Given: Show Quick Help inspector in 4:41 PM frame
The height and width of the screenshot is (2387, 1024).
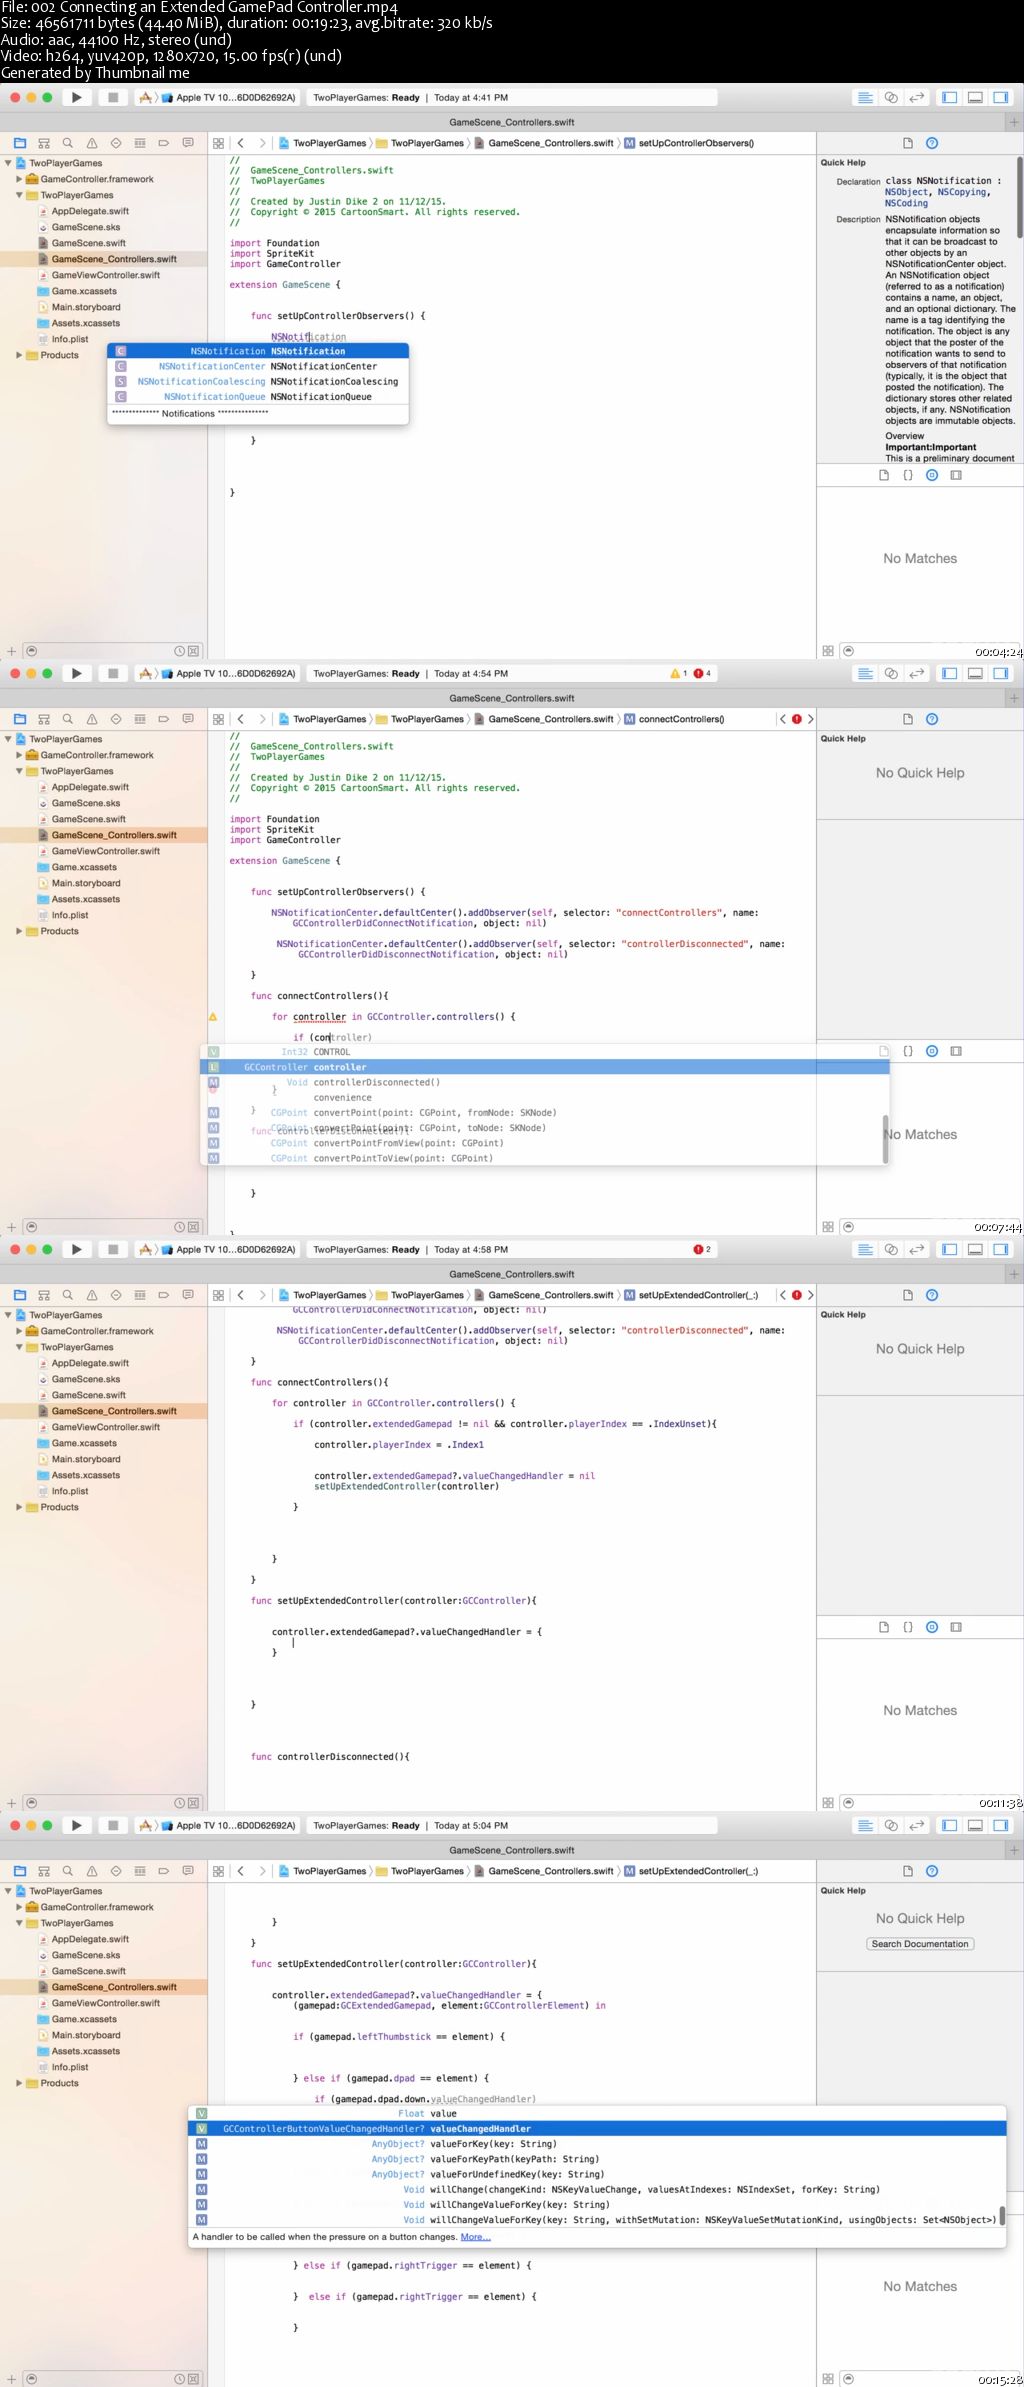Looking at the screenshot, I should click(x=932, y=143).
